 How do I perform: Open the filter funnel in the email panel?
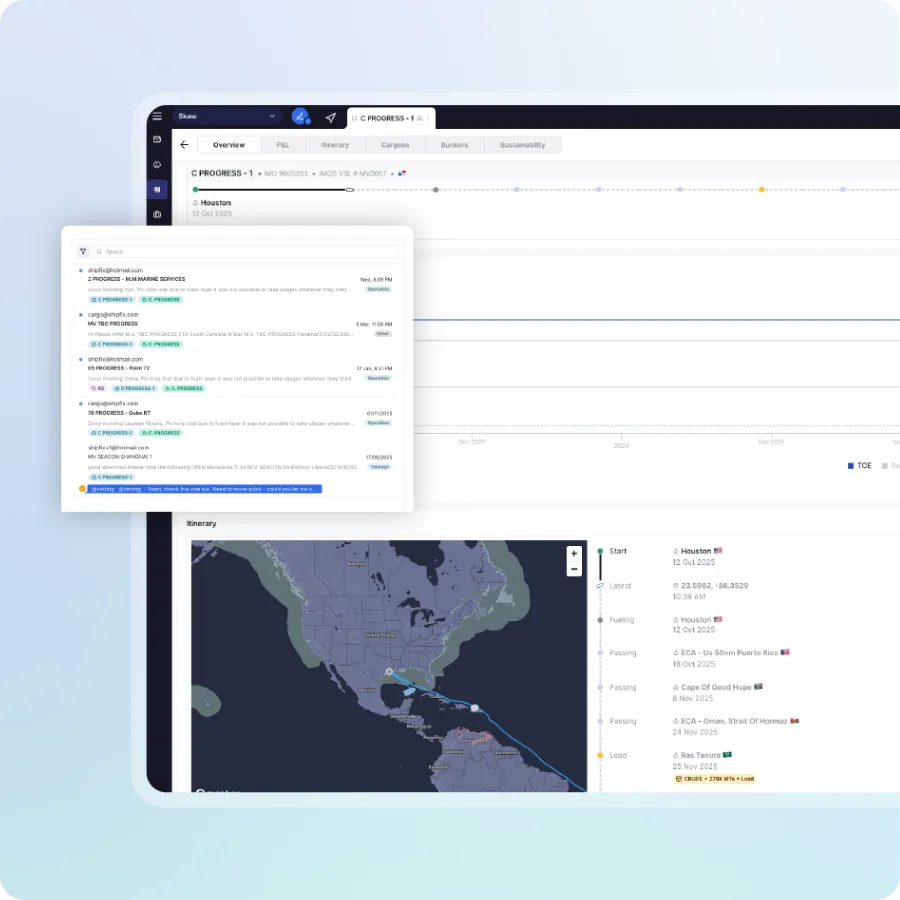click(83, 251)
